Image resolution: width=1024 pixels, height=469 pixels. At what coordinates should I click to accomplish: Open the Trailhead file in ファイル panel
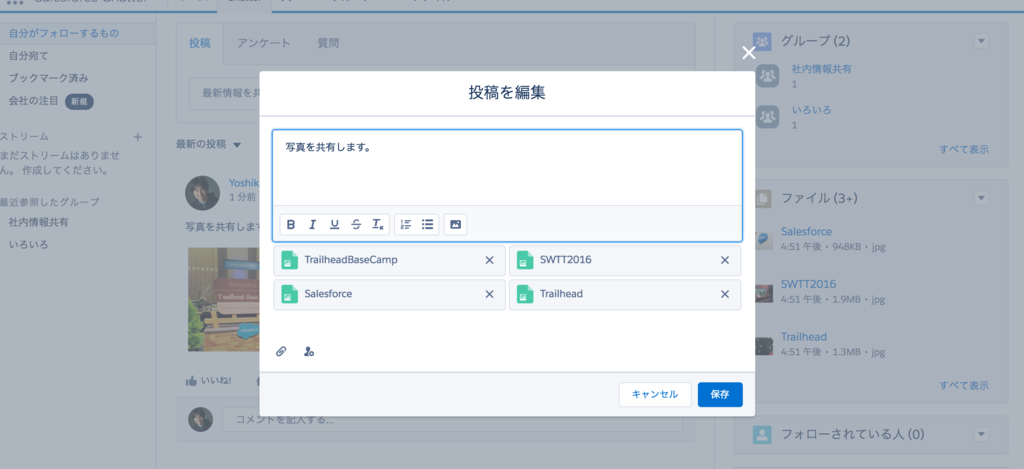coord(804,337)
